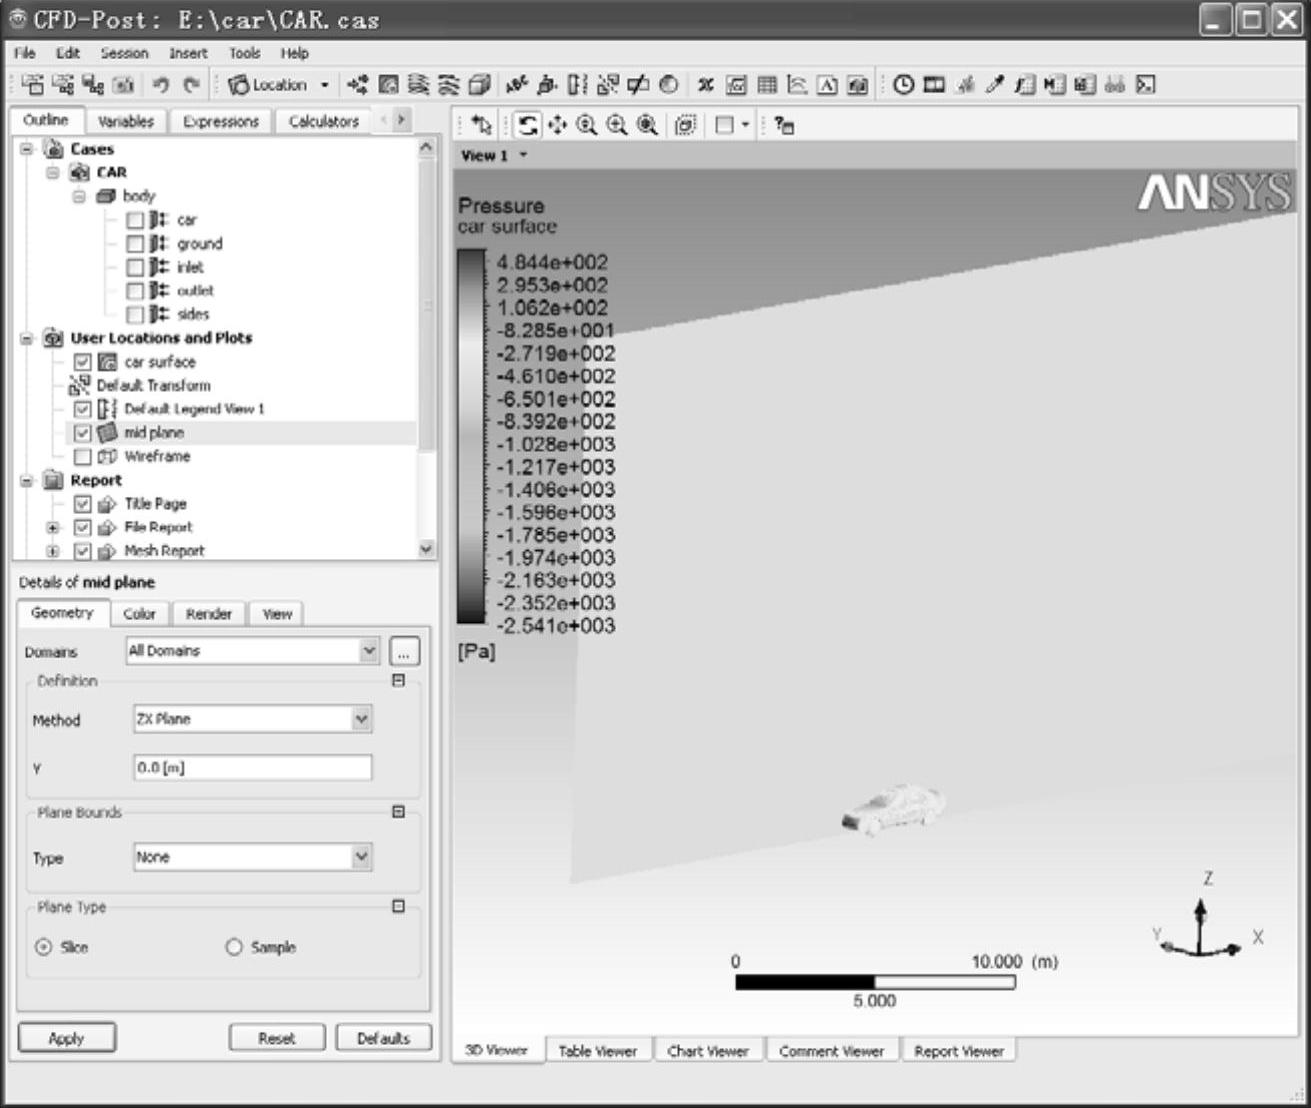1311x1108 pixels.
Task: Open the Insert menu
Action: pyautogui.click(x=188, y=53)
